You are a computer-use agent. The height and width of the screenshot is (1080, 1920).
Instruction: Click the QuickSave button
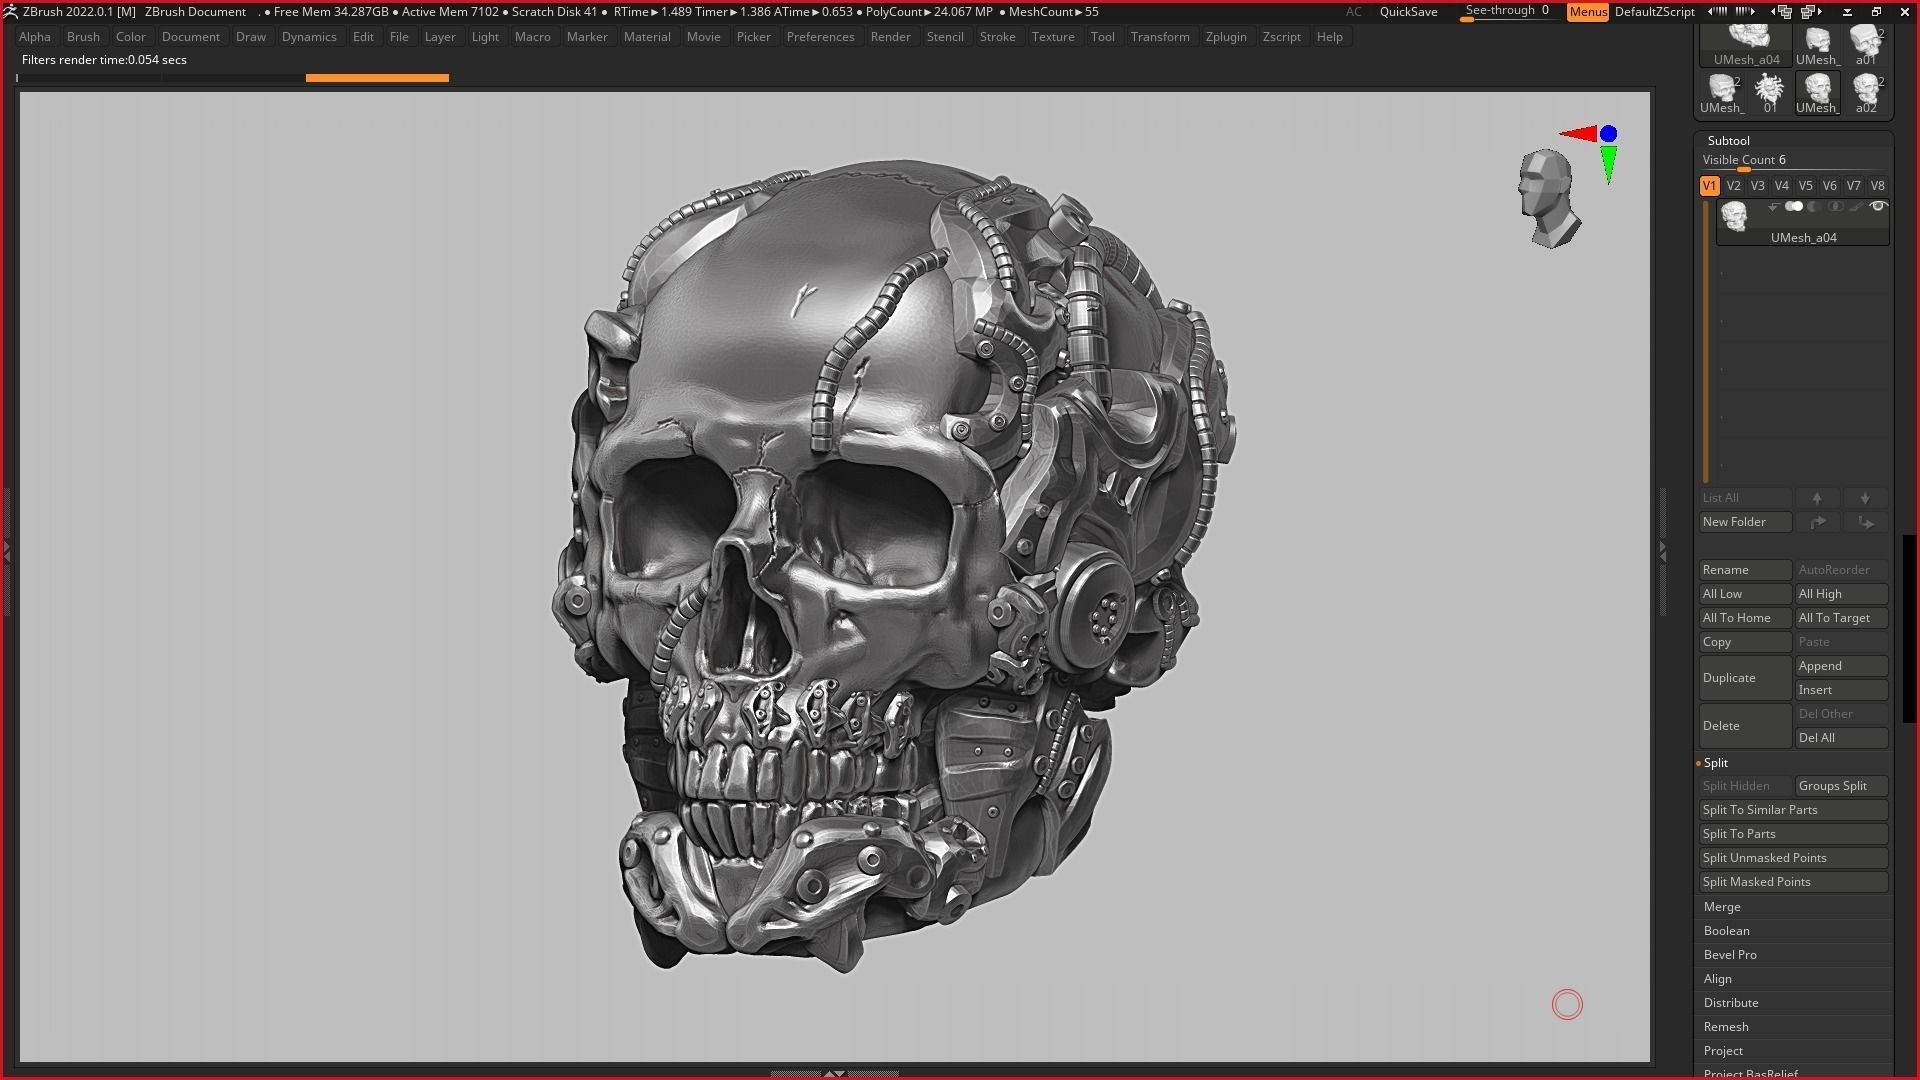coord(1408,12)
